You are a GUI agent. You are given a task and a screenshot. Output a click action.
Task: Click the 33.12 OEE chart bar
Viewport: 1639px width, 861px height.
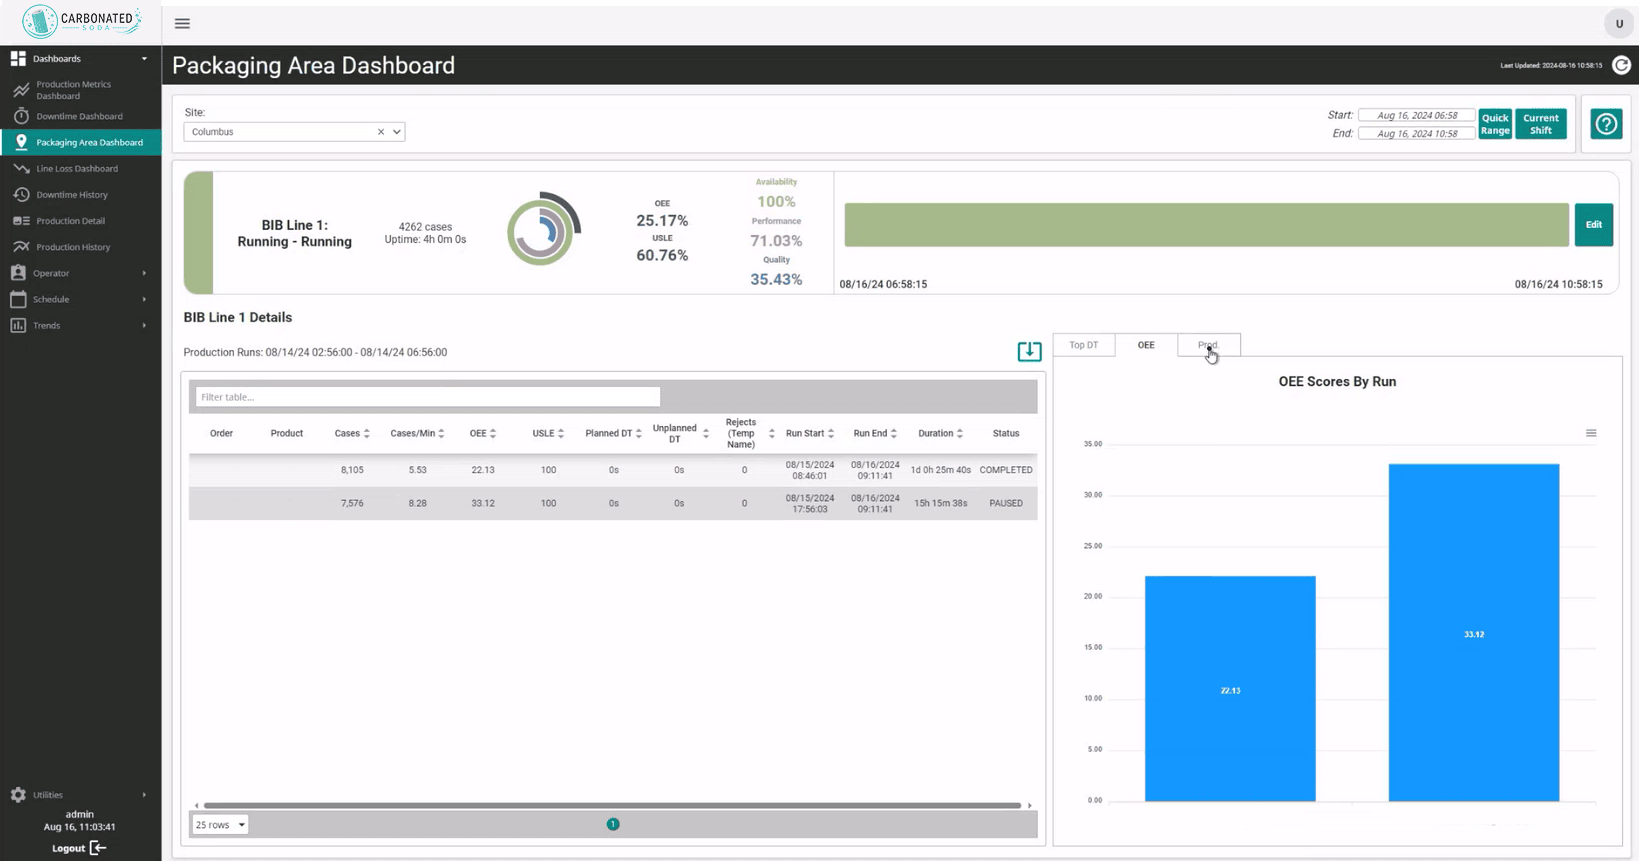tap(1474, 632)
